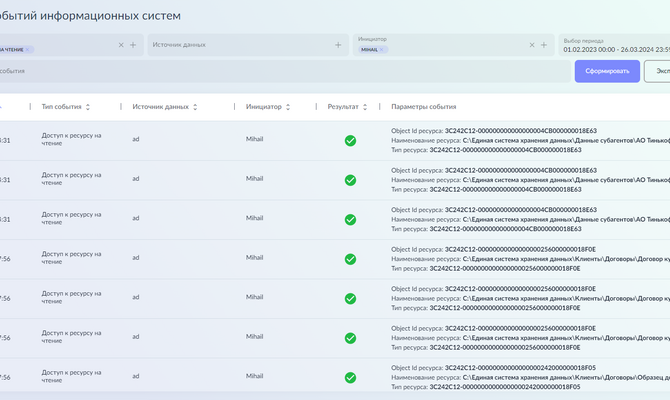Screen dimensions: 670x400
Task: Sort table by Инициатор column
Action: [x=289, y=107]
